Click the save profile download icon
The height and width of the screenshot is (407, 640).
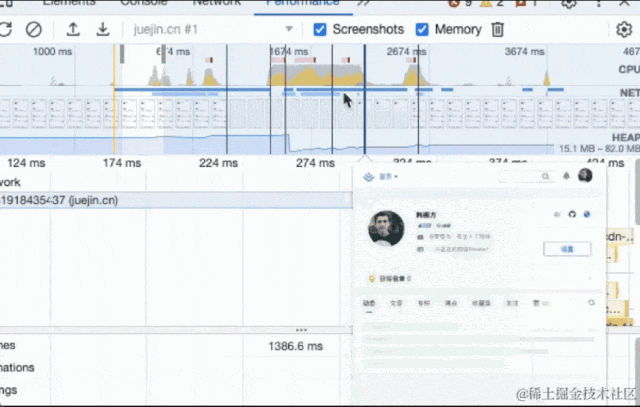point(103,29)
